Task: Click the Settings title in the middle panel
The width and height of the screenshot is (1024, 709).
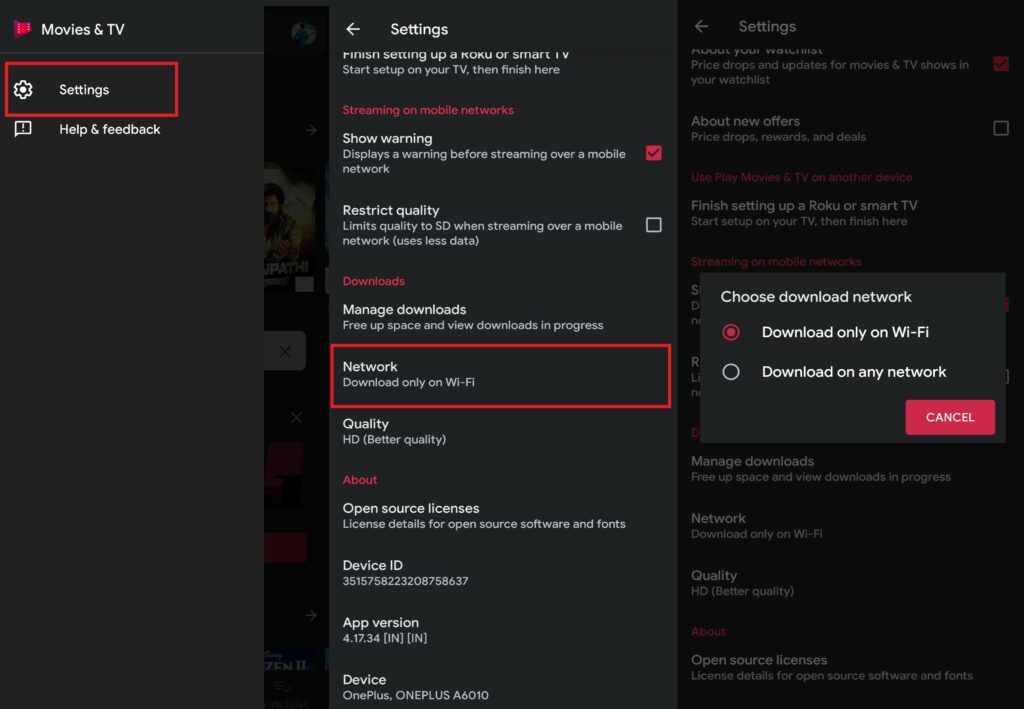Action: pos(419,29)
